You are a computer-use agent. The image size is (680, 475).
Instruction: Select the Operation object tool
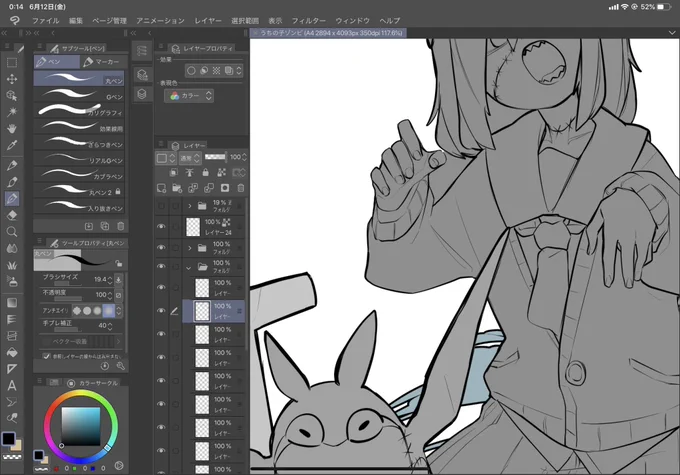click(x=12, y=95)
